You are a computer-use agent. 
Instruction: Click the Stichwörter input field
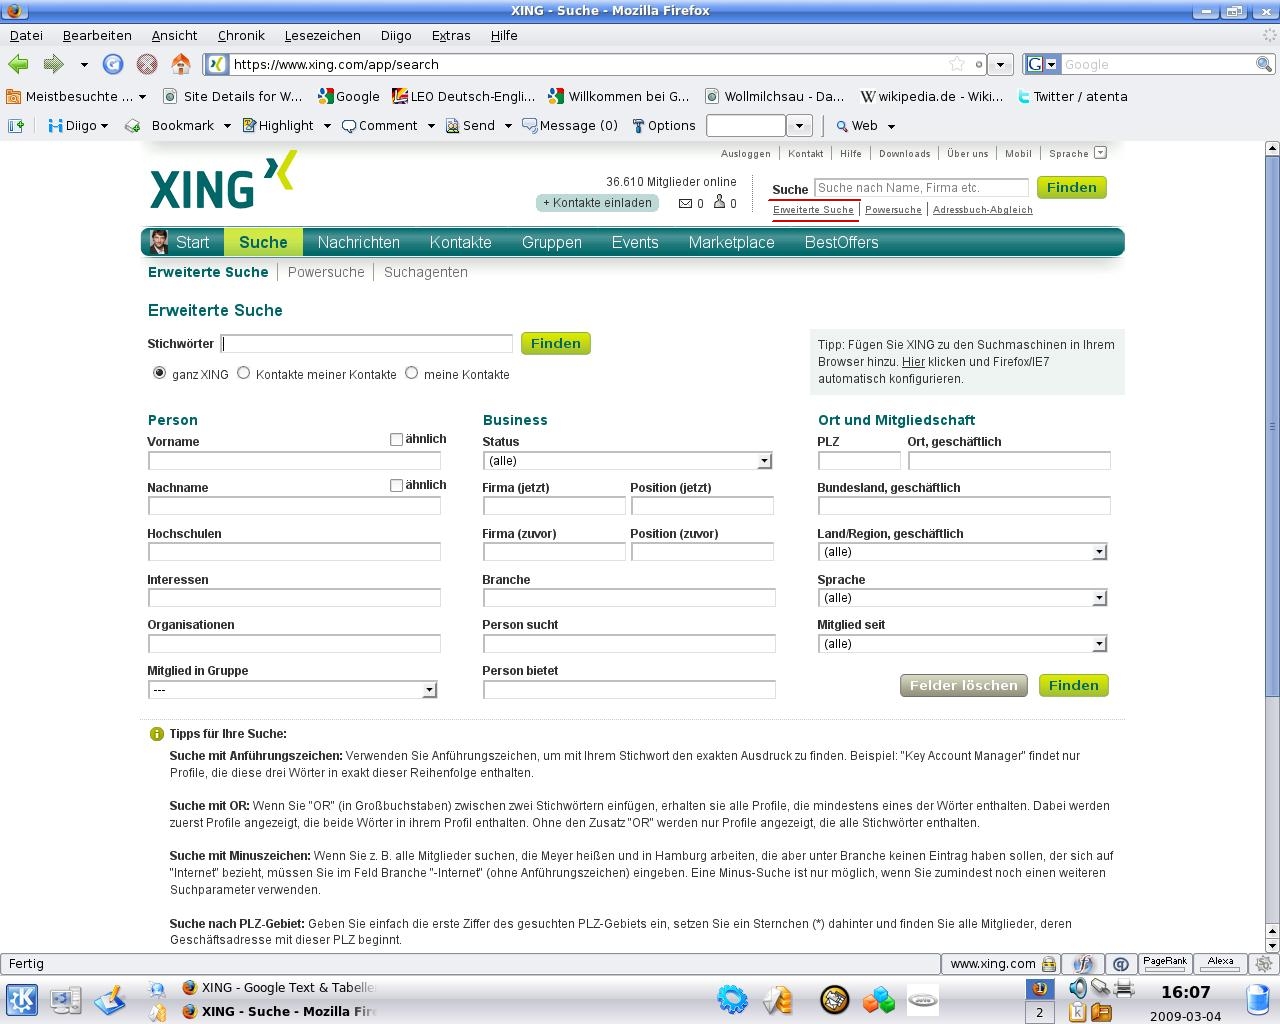(x=367, y=344)
